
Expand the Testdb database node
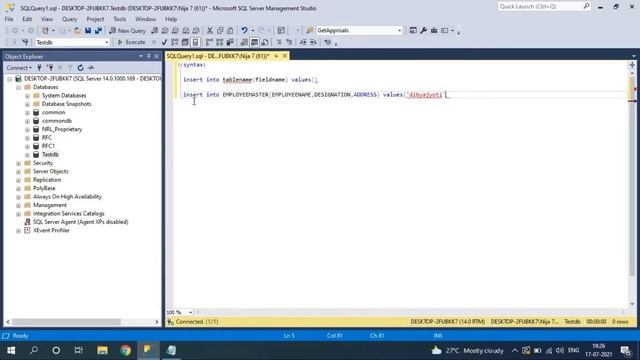pyautogui.click(x=27, y=155)
